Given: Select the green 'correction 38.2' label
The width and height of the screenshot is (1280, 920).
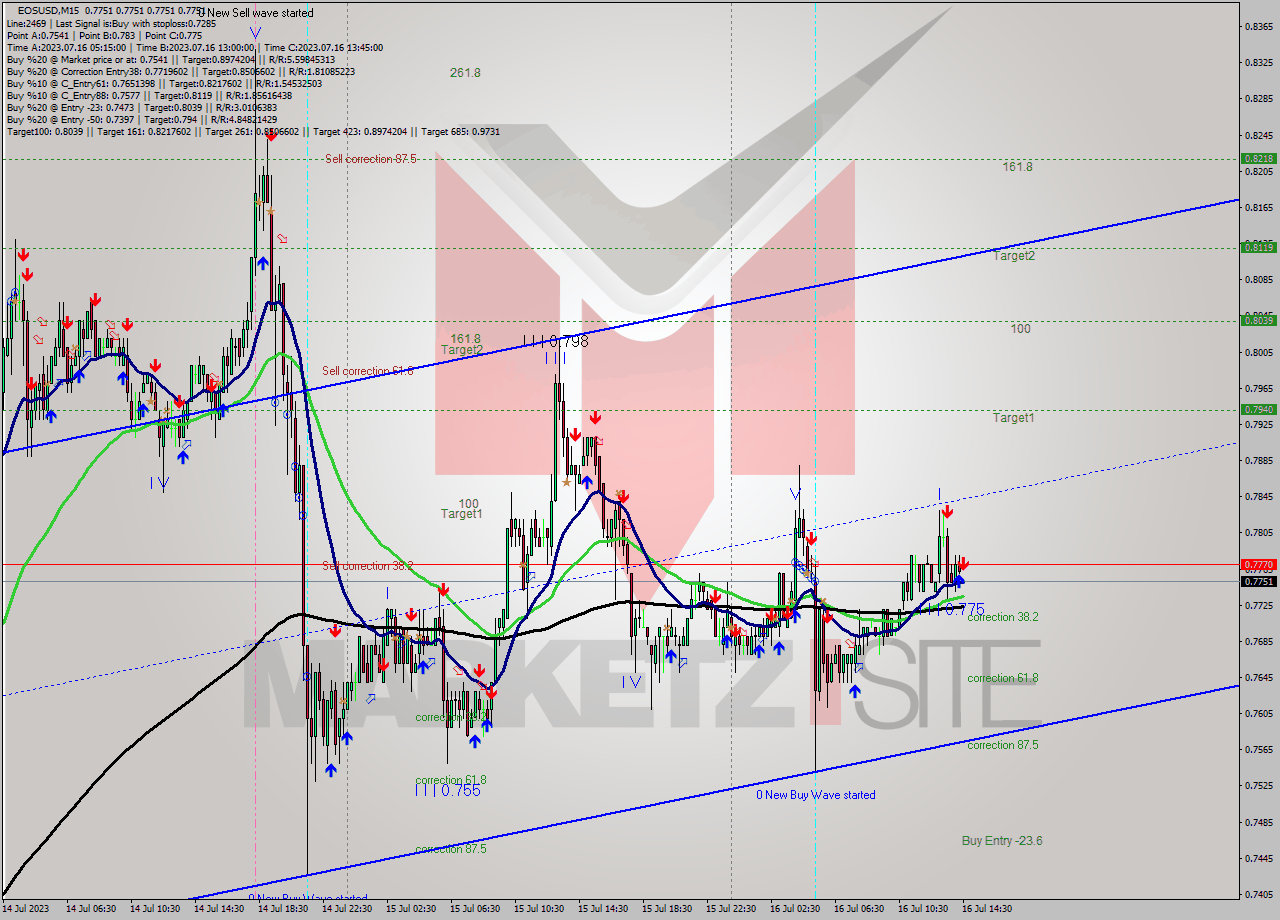Looking at the screenshot, I should pyautogui.click(x=1003, y=617).
